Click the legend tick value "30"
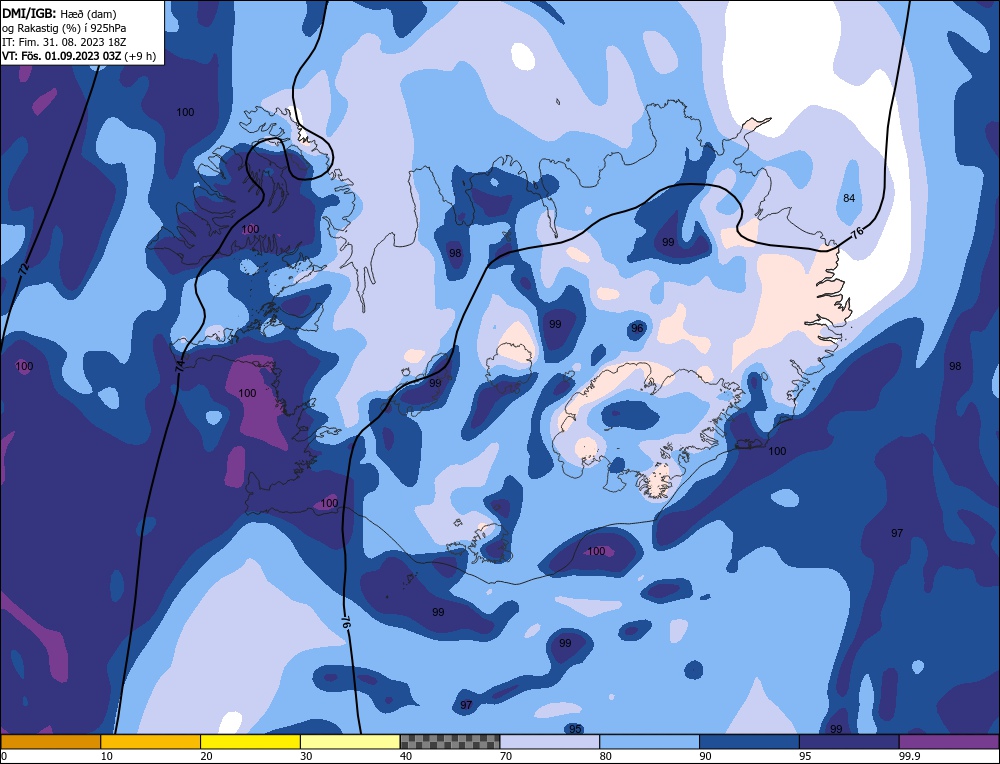 click(x=306, y=756)
